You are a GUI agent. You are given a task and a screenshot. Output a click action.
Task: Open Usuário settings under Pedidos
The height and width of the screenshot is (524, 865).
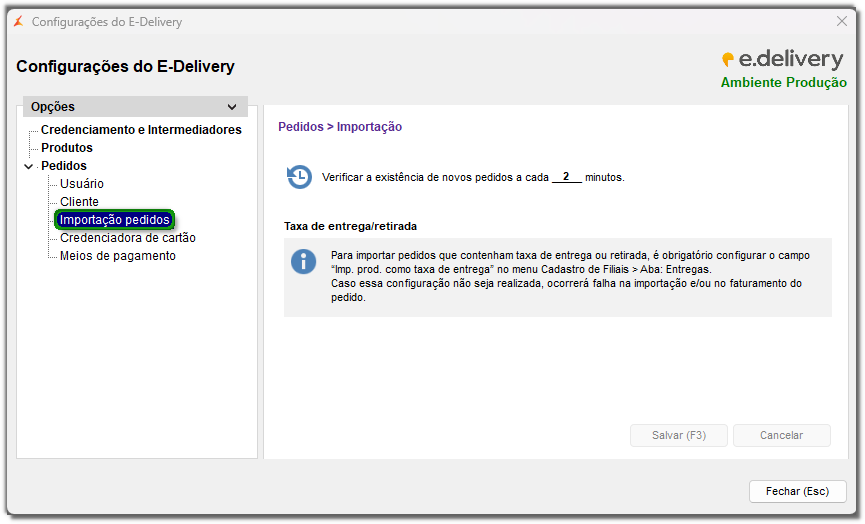coord(82,184)
